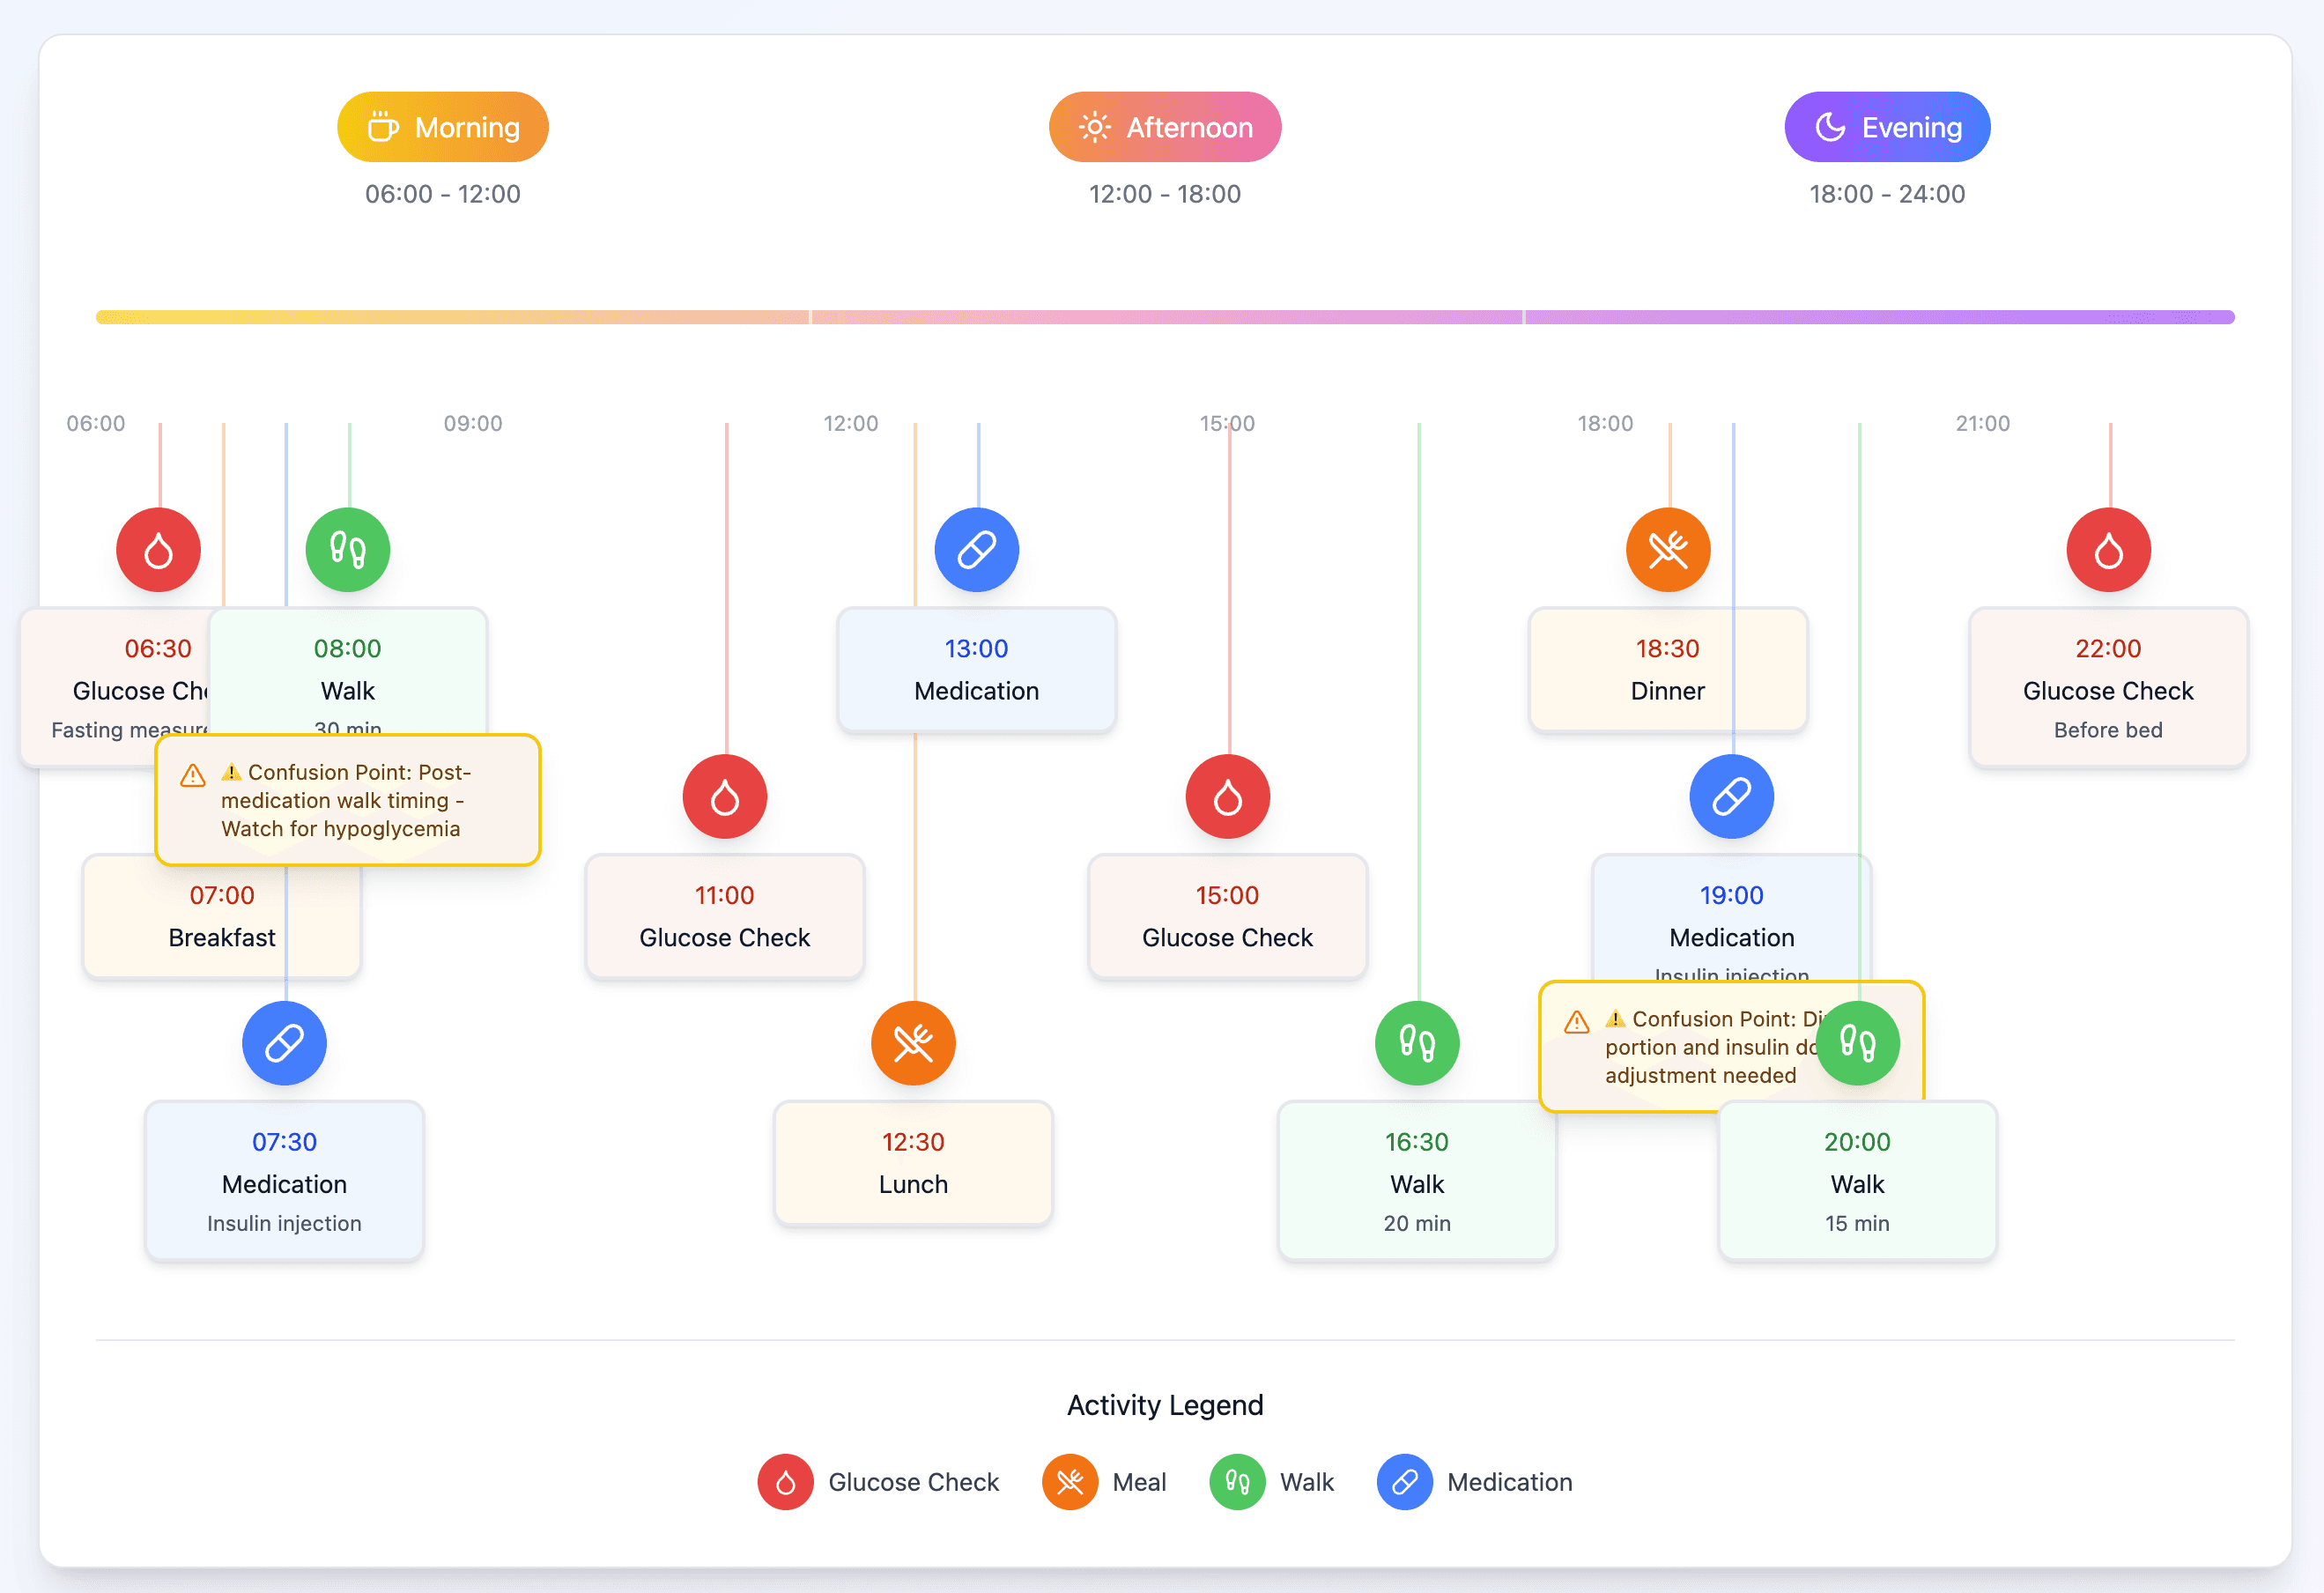Image resolution: width=2324 pixels, height=1593 pixels.
Task: Click the 22:00 glucose check droplet icon
Action: click(2108, 550)
